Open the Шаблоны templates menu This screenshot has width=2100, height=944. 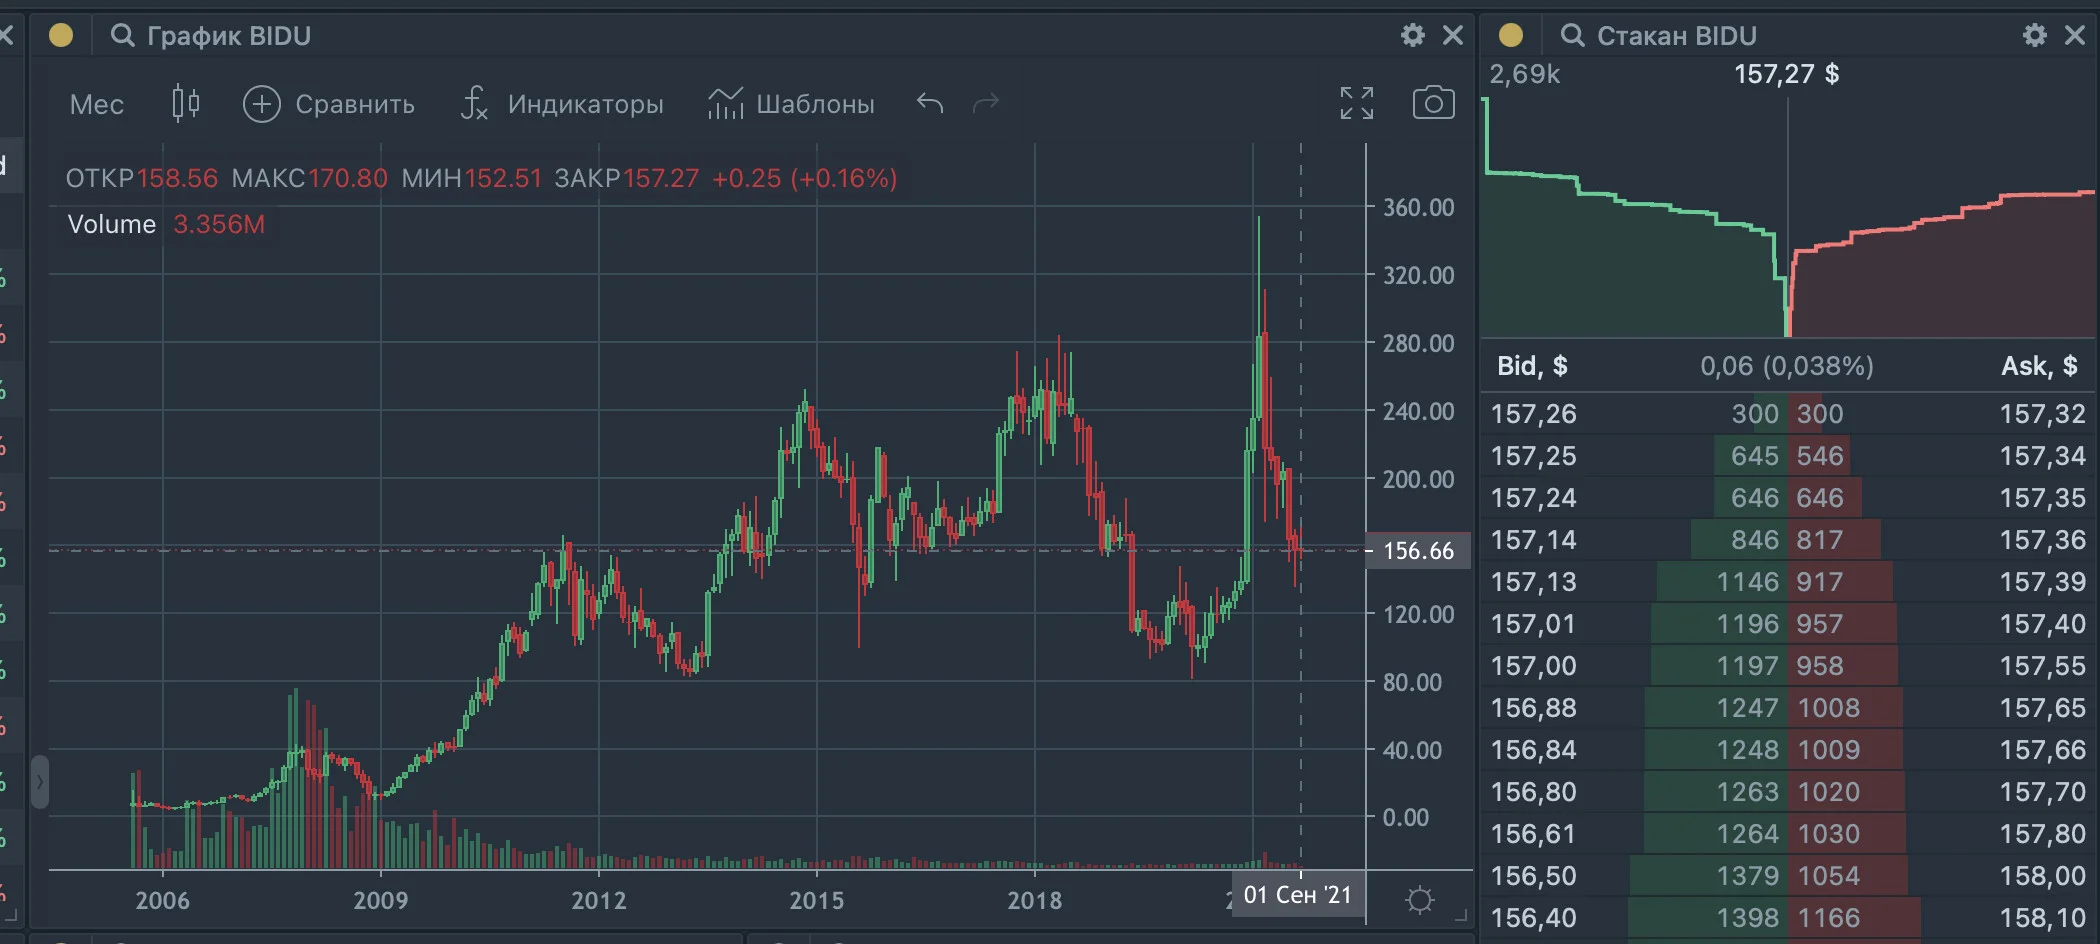(791, 104)
